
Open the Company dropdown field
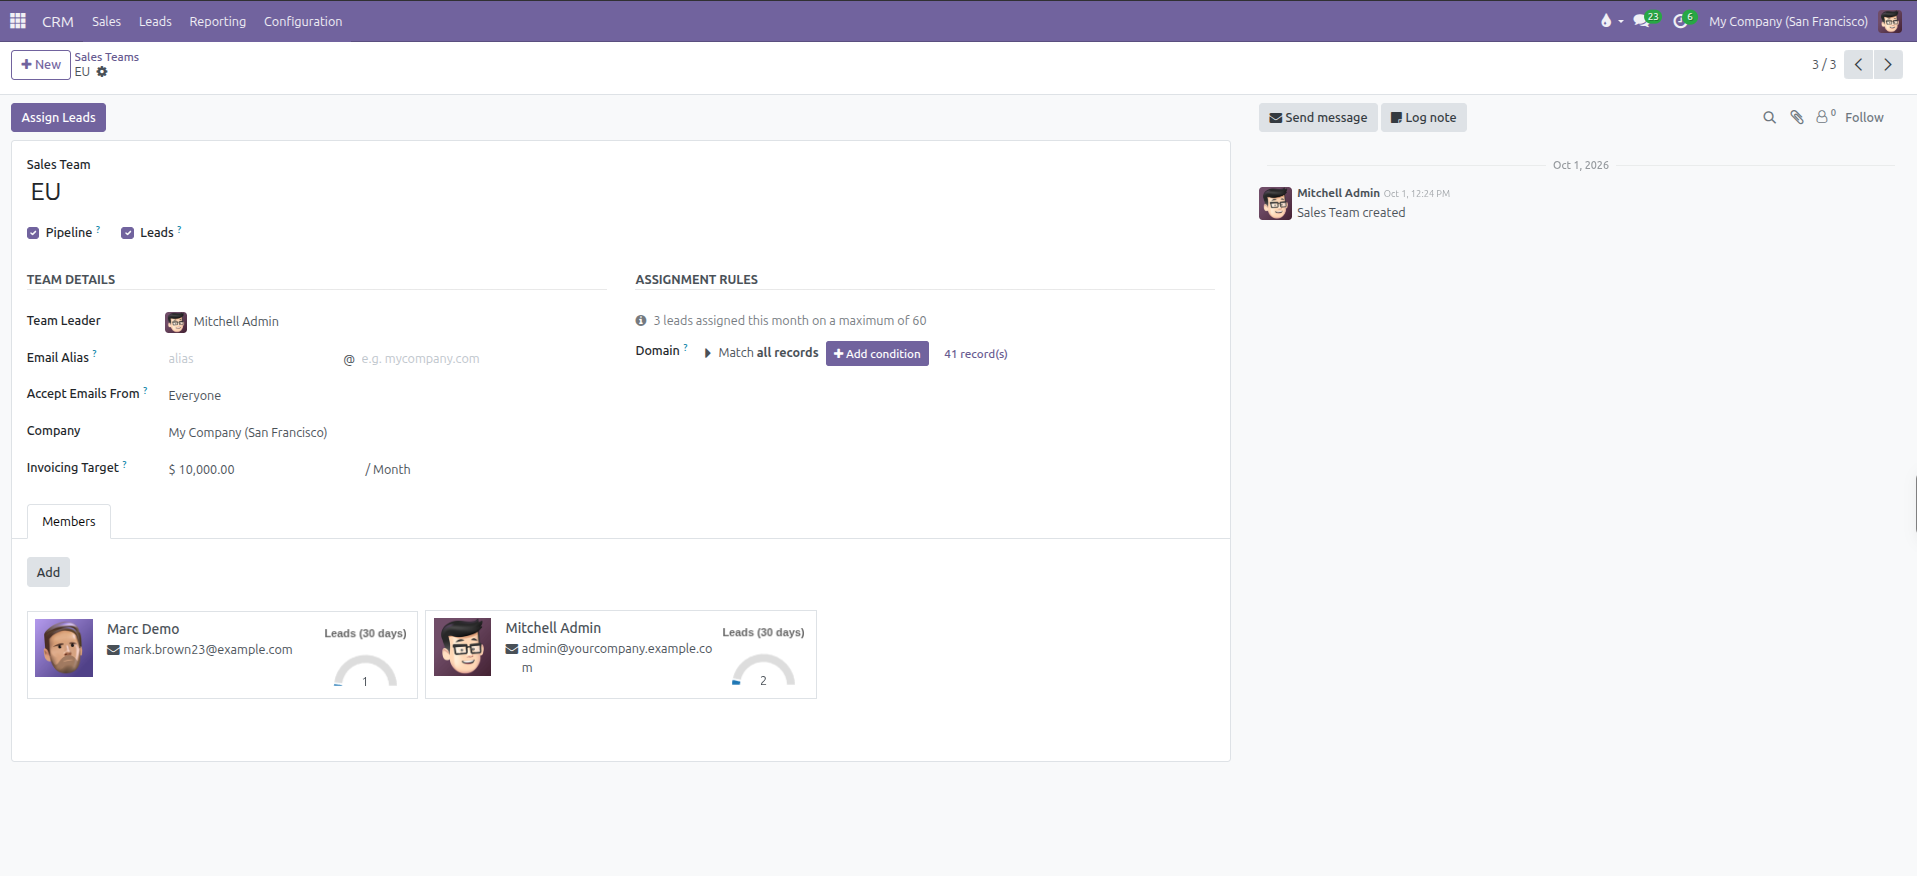[x=387, y=433]
